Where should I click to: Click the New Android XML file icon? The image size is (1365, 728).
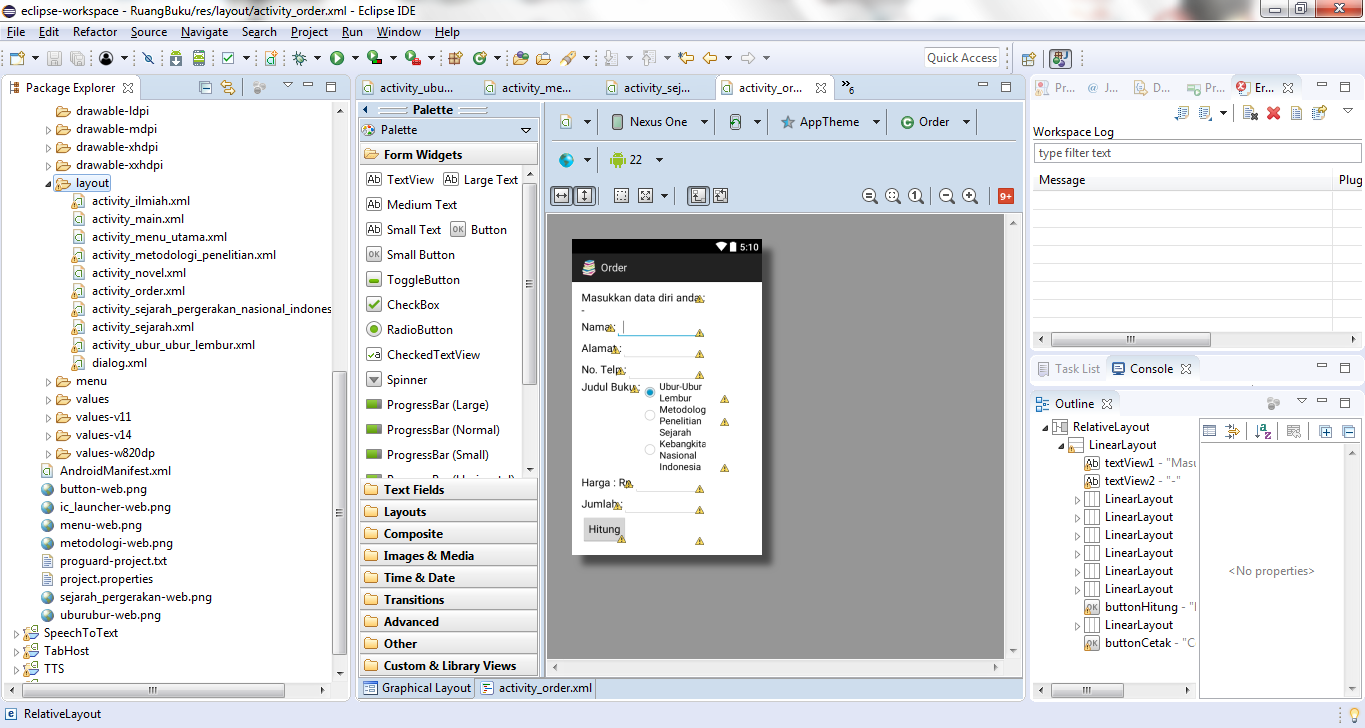271,59
